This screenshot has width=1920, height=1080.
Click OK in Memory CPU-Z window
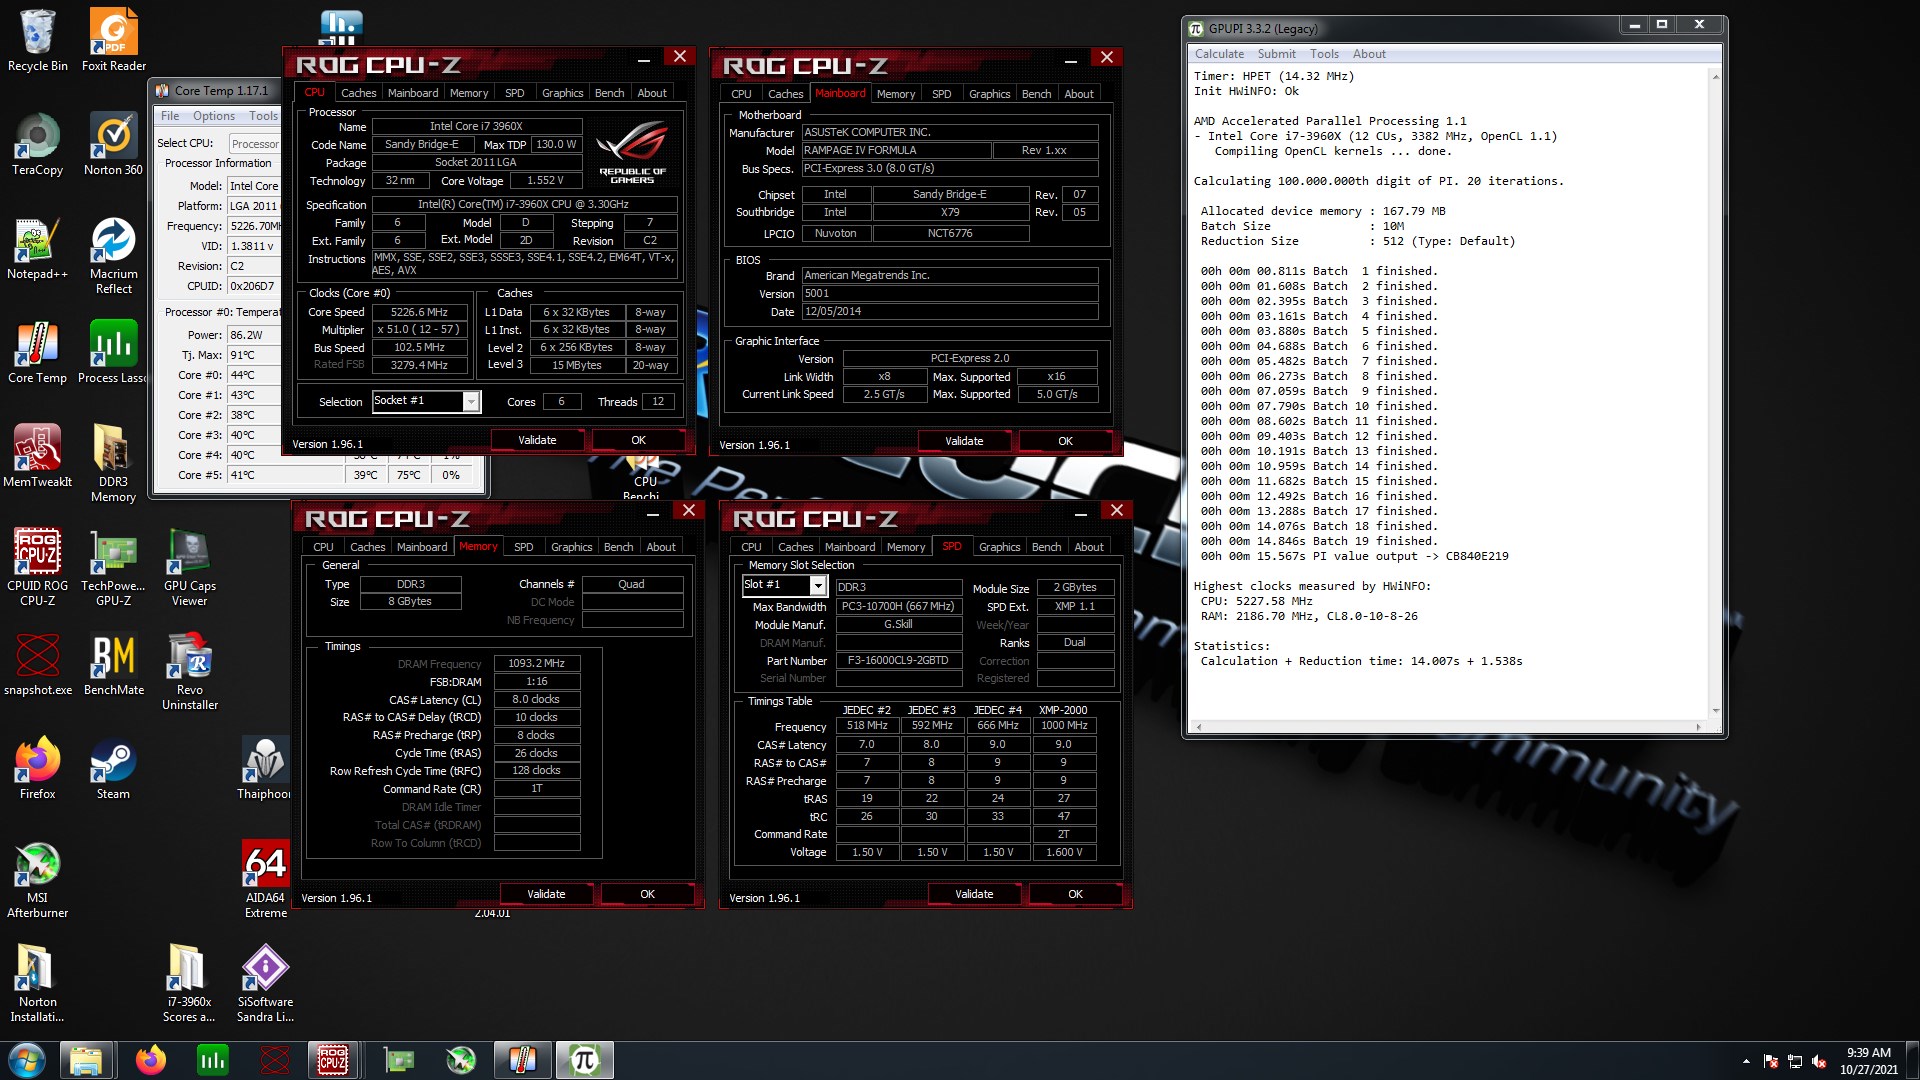pos(648,894)
